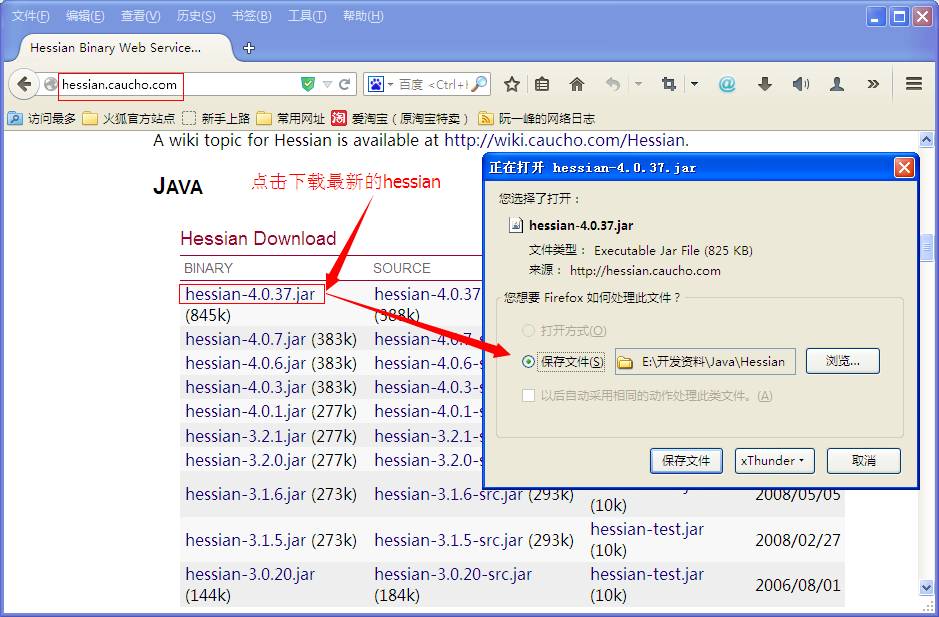939x617 pixels.
Task: Click 取消 to cancel the download
Action: pyautogui.click(x=864, y=461)
